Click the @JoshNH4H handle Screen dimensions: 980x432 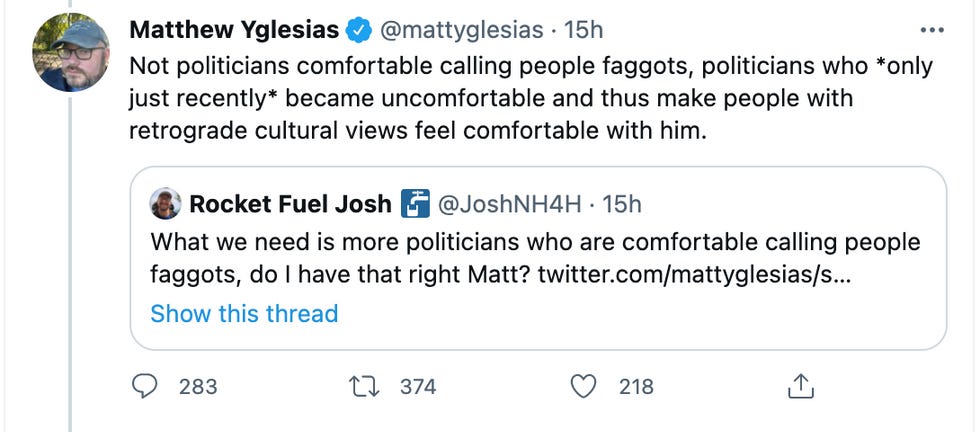[508, 204]
